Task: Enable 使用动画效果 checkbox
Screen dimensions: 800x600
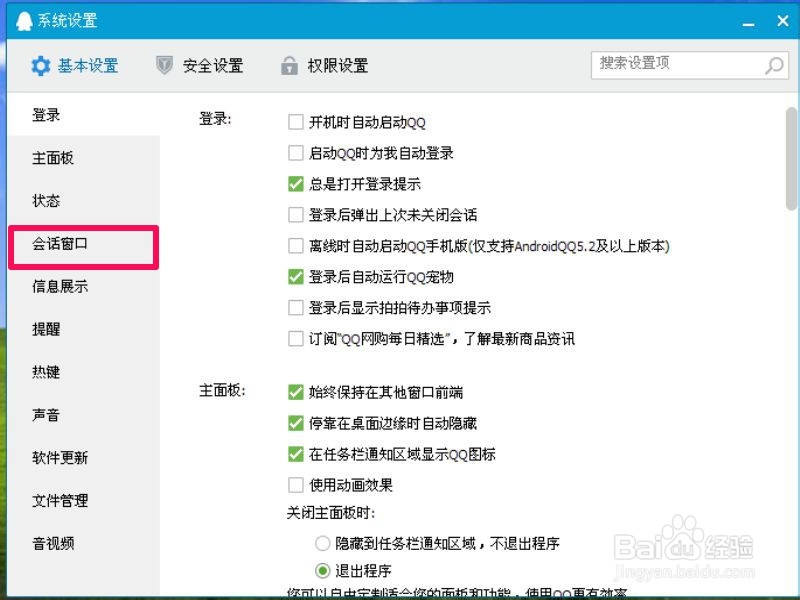Action: coord(296,485)
